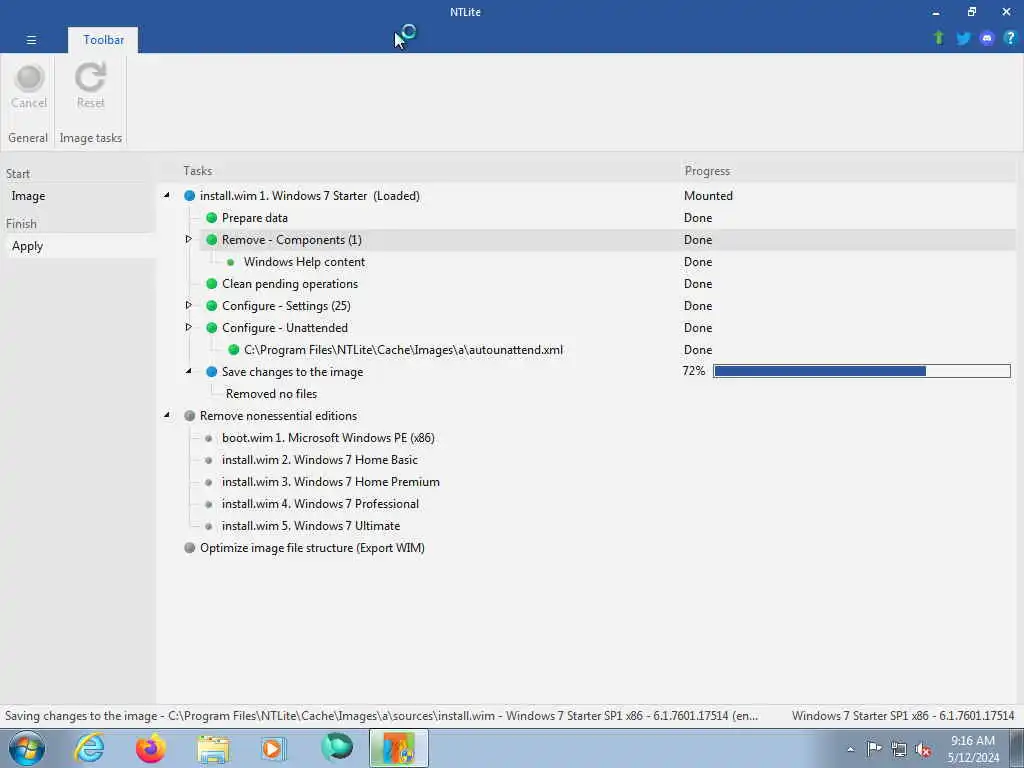Viewport: 1024px width, 768px height.
Task: Select install.wim 2. Windows 7 Home Basic
Action: coord(319,460)
